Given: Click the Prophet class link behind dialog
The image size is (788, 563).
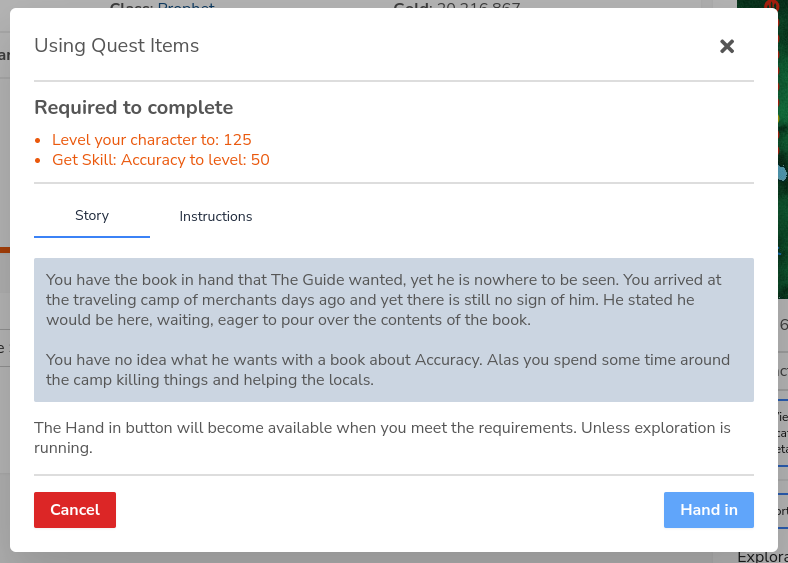Looking at the screenshot, I should [x=186, y=6].
